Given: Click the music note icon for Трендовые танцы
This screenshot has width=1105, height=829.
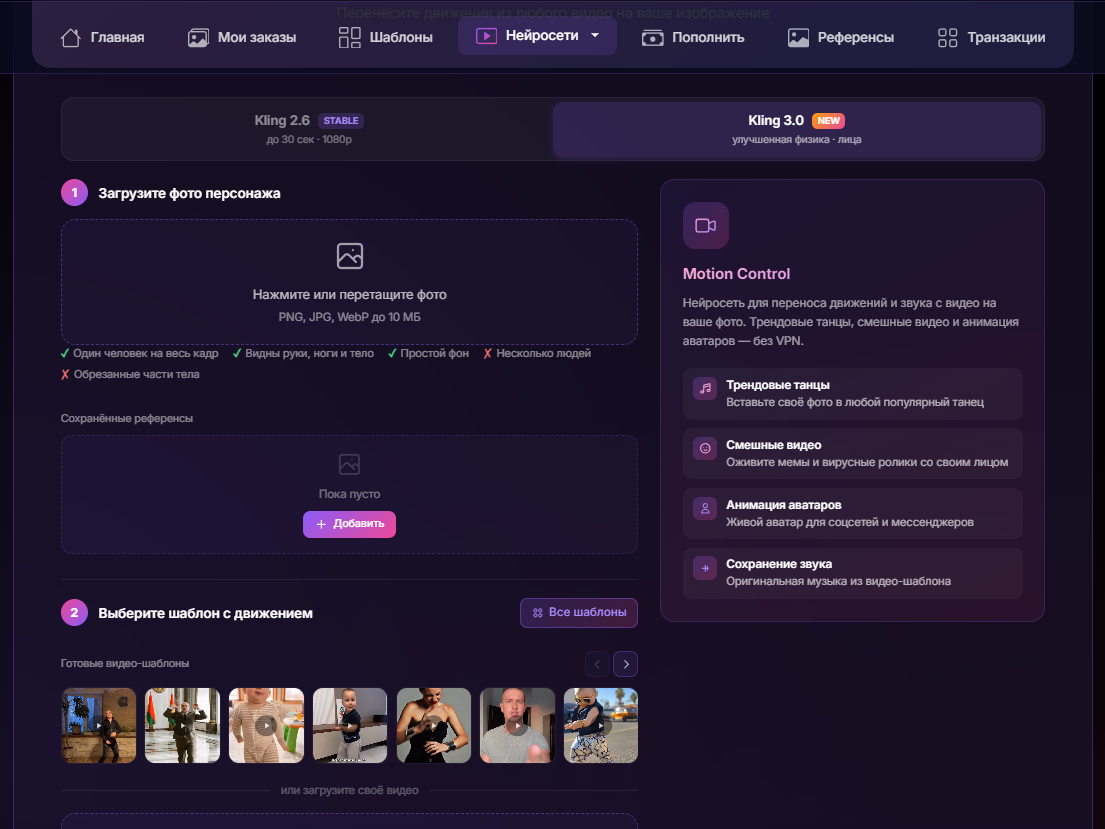Looking at the screenshot, I should (705, 388).
